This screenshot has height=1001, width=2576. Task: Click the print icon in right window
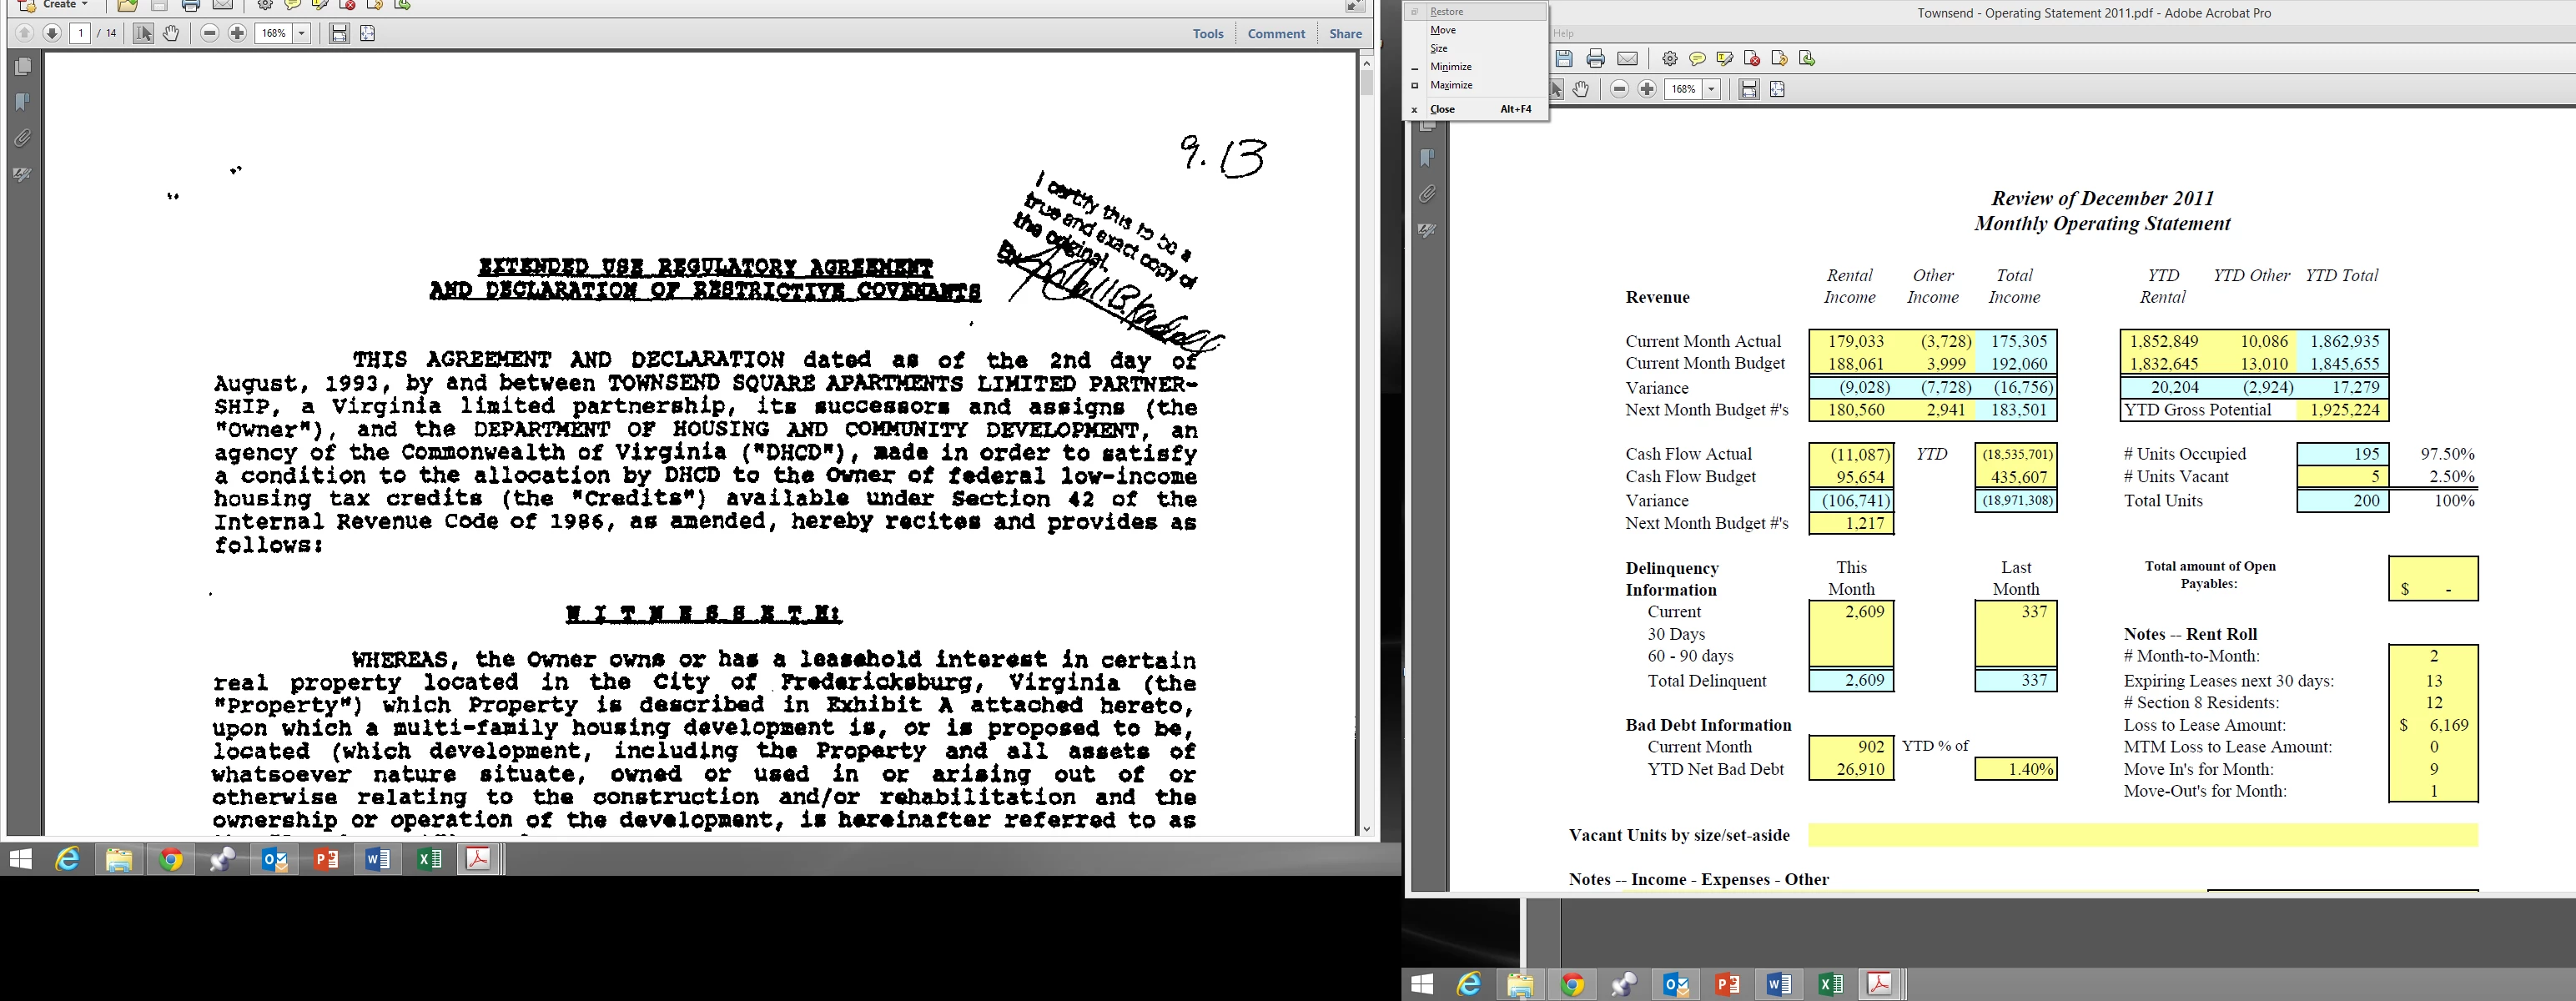click(1596, 59)
